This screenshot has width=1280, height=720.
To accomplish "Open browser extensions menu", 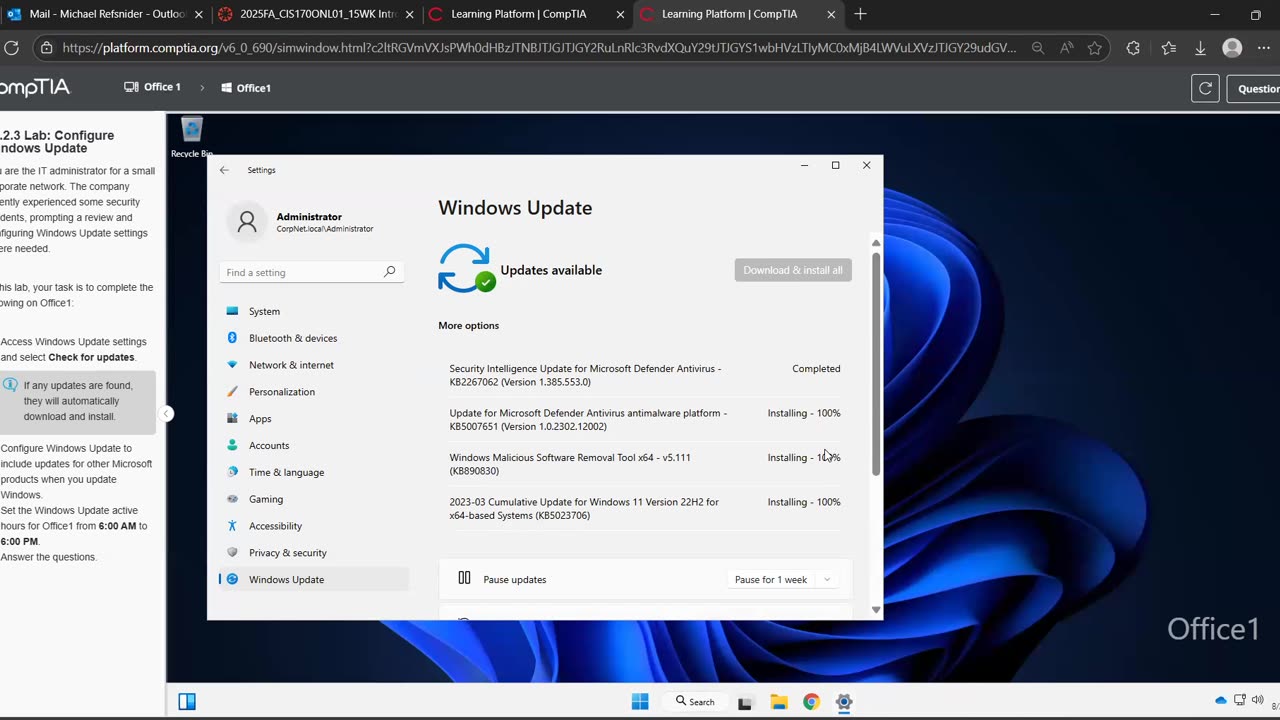I will point(1133,48).
